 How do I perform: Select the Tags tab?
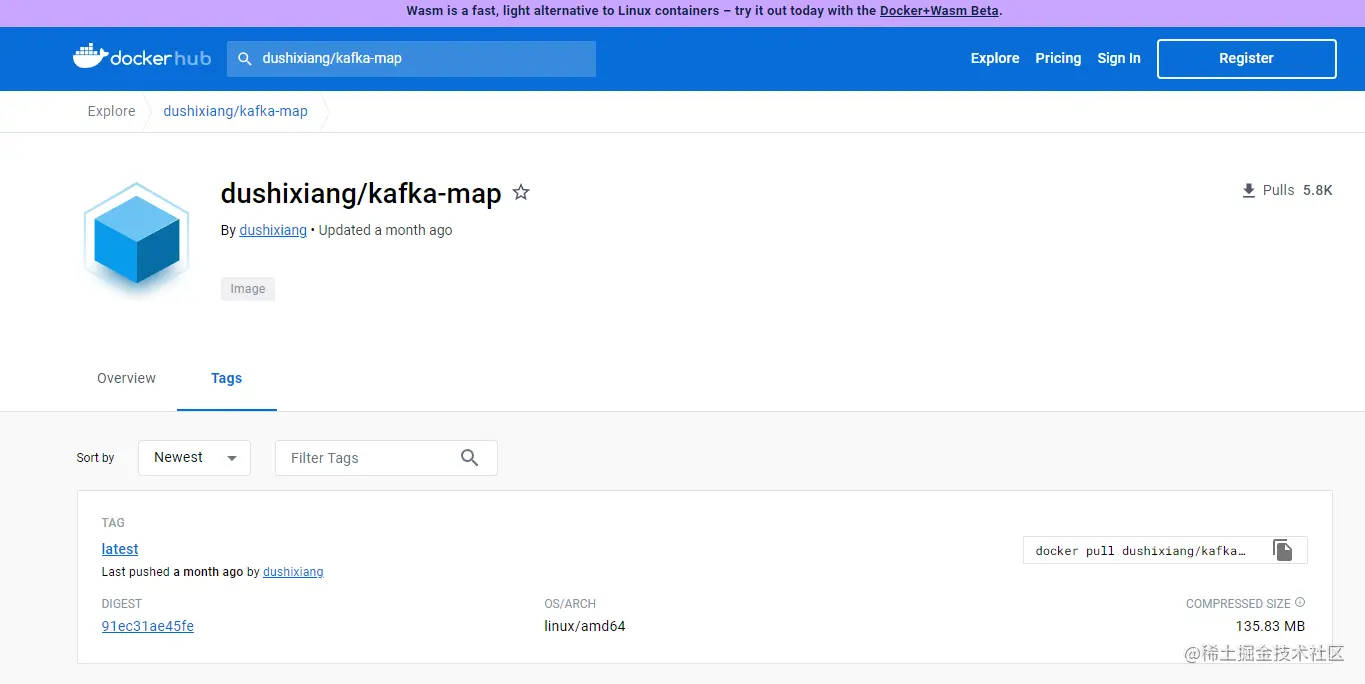pyautogui.click(x=227, y=378)
